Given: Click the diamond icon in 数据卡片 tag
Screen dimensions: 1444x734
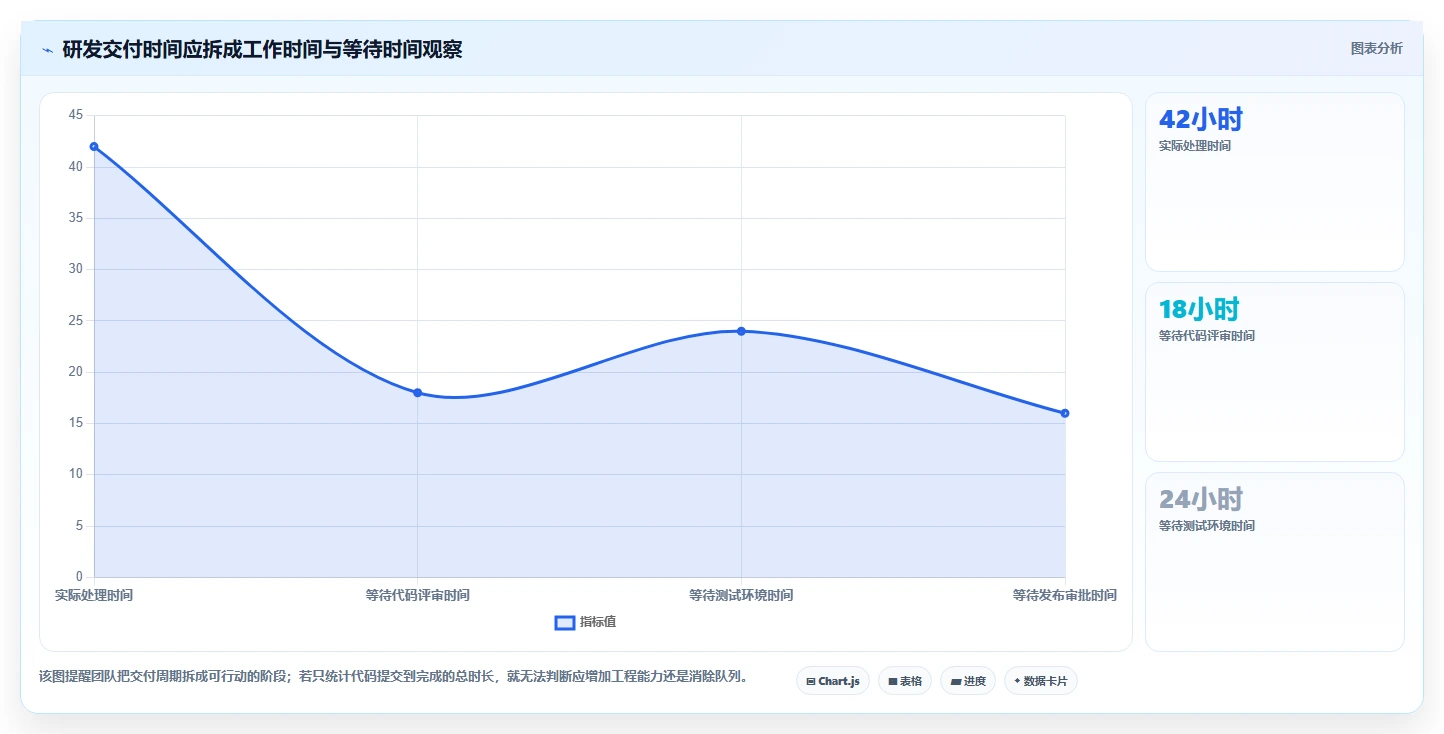Looking at the screenshot, I should pyautogui.click(x=1017, y=681).
